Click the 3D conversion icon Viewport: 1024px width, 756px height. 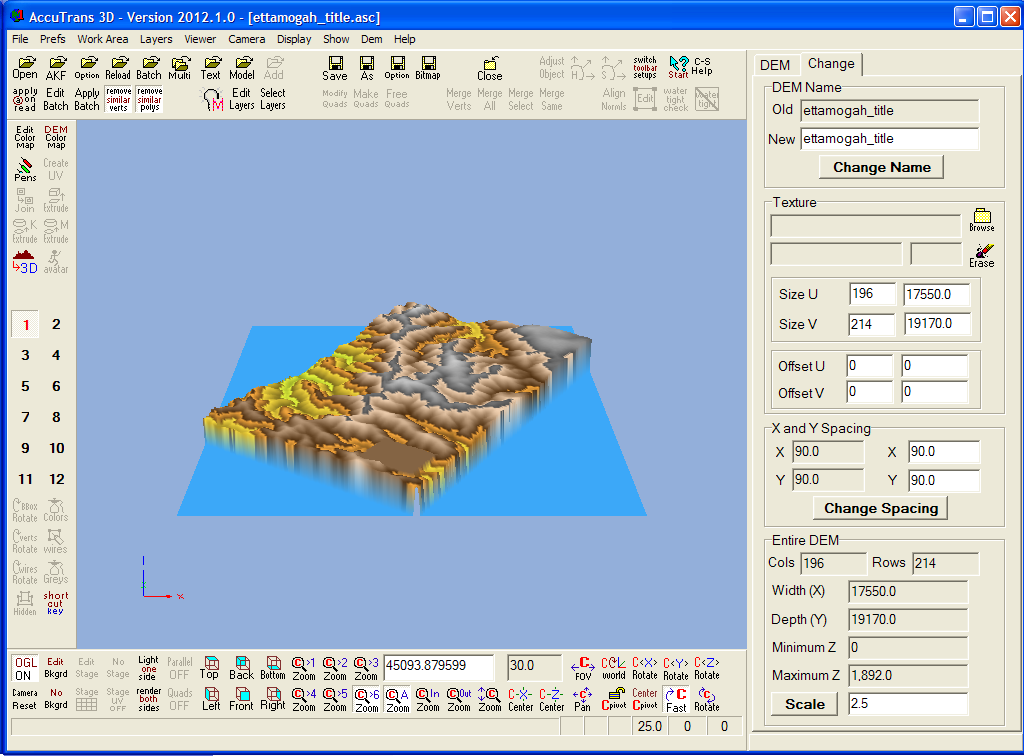[25, 262]
